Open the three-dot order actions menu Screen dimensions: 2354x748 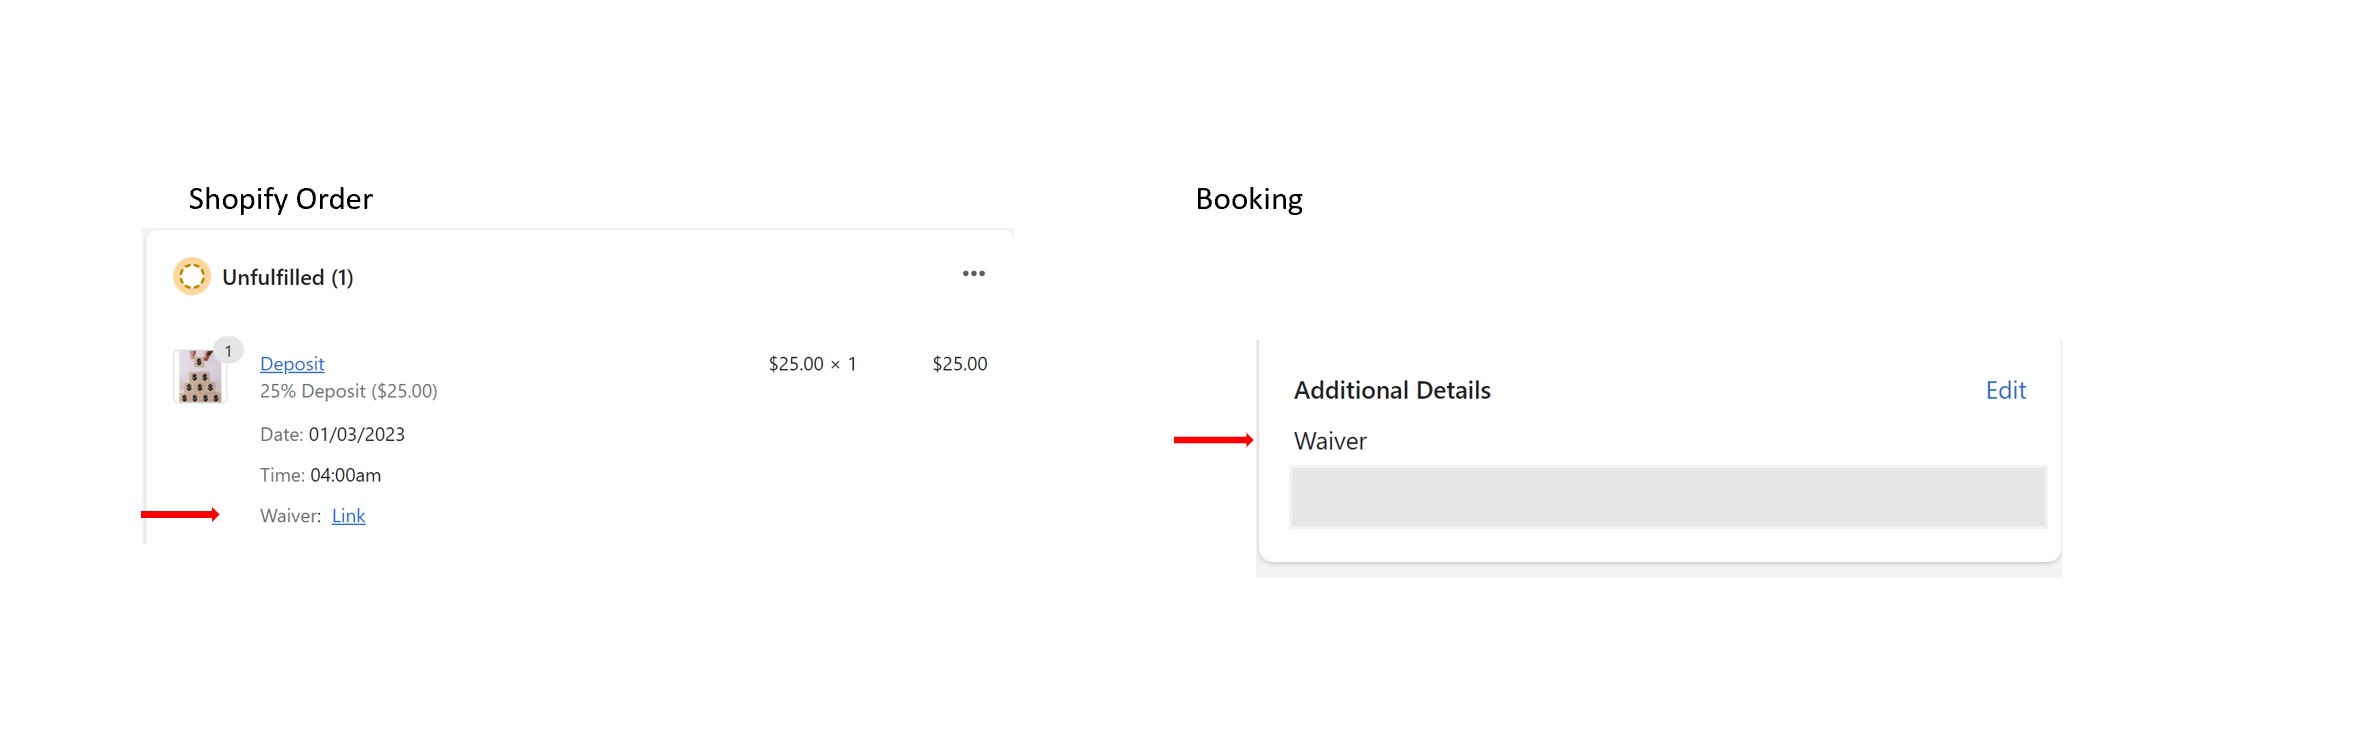(973, 274)
